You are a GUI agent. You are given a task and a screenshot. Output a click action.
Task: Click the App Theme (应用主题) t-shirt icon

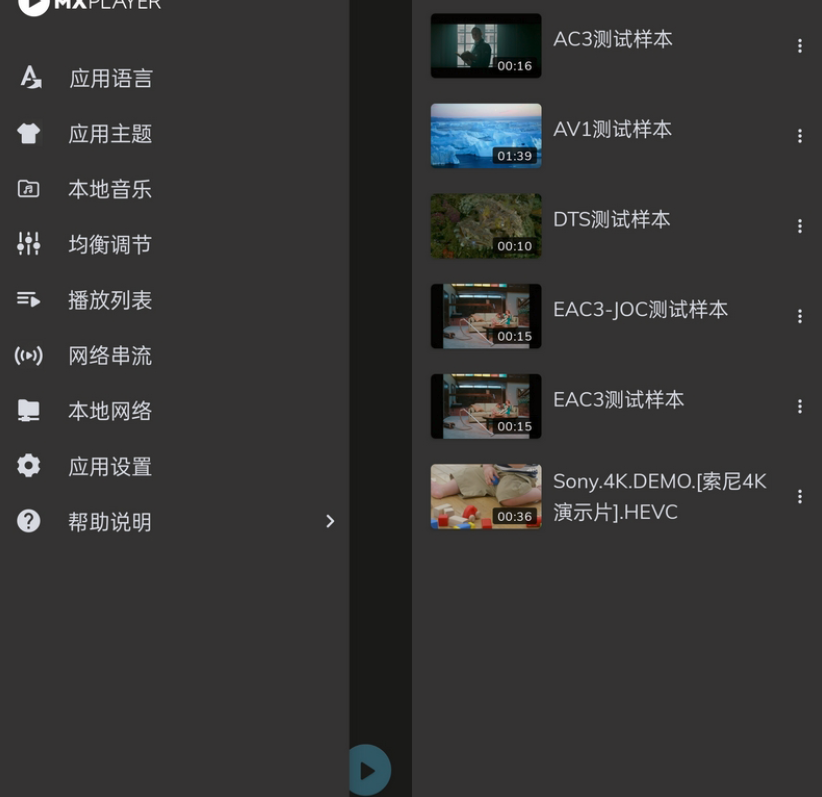coord(29,133)
